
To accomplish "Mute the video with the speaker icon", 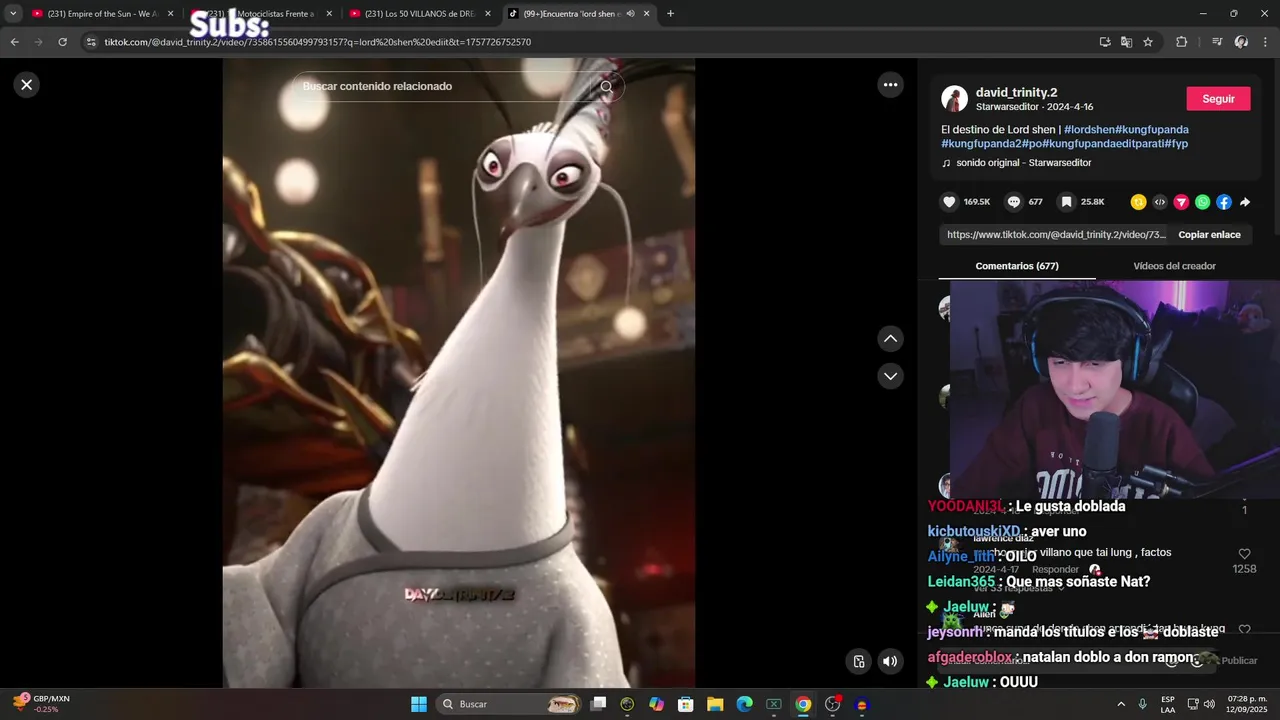I will 890,661.
